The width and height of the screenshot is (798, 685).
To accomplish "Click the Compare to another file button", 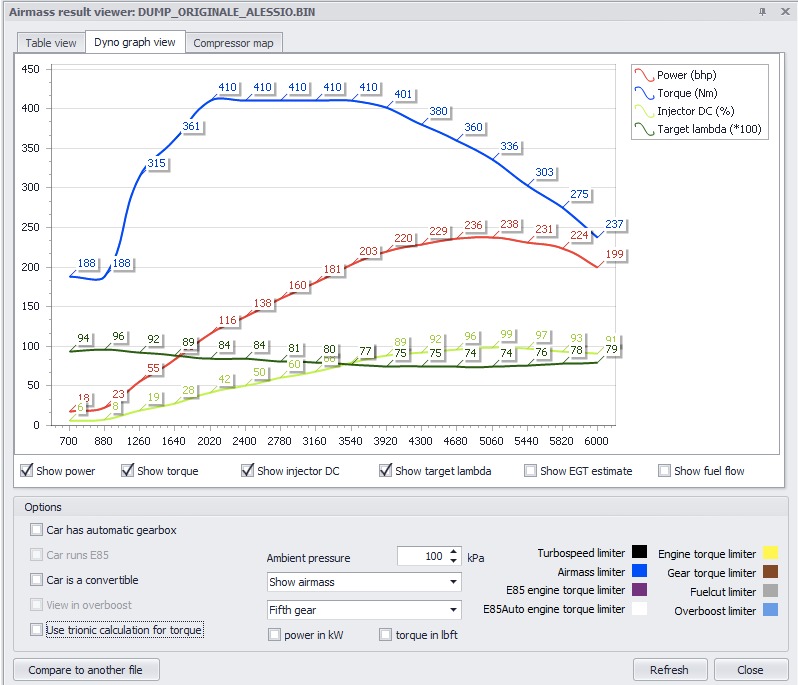I will click(x=86, y=670).
